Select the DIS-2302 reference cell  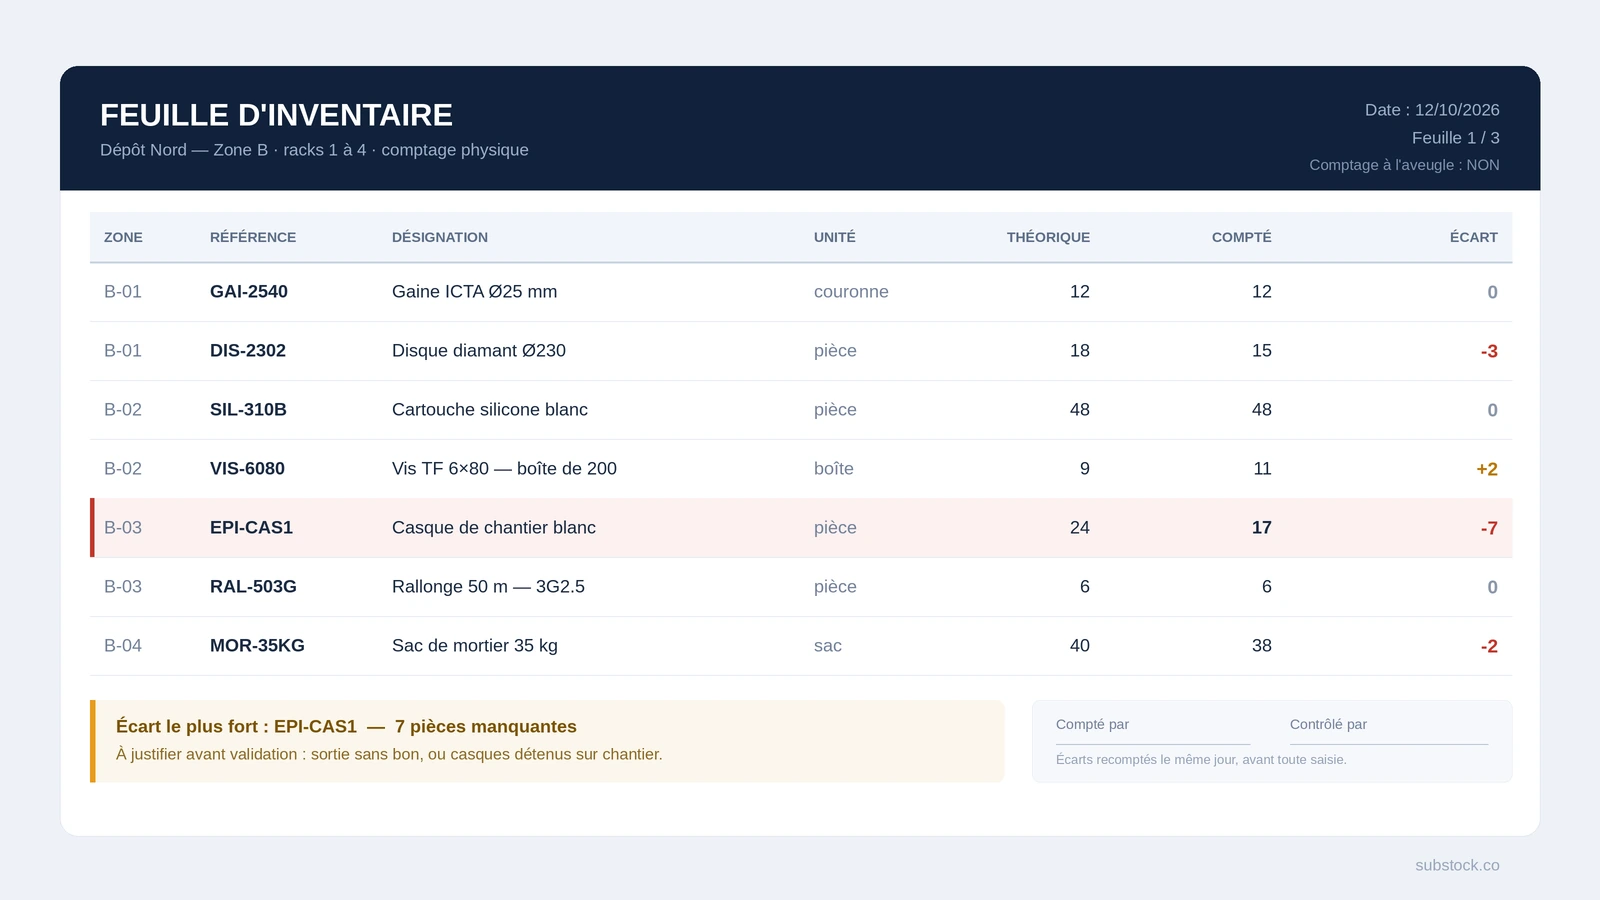[248, 351]
